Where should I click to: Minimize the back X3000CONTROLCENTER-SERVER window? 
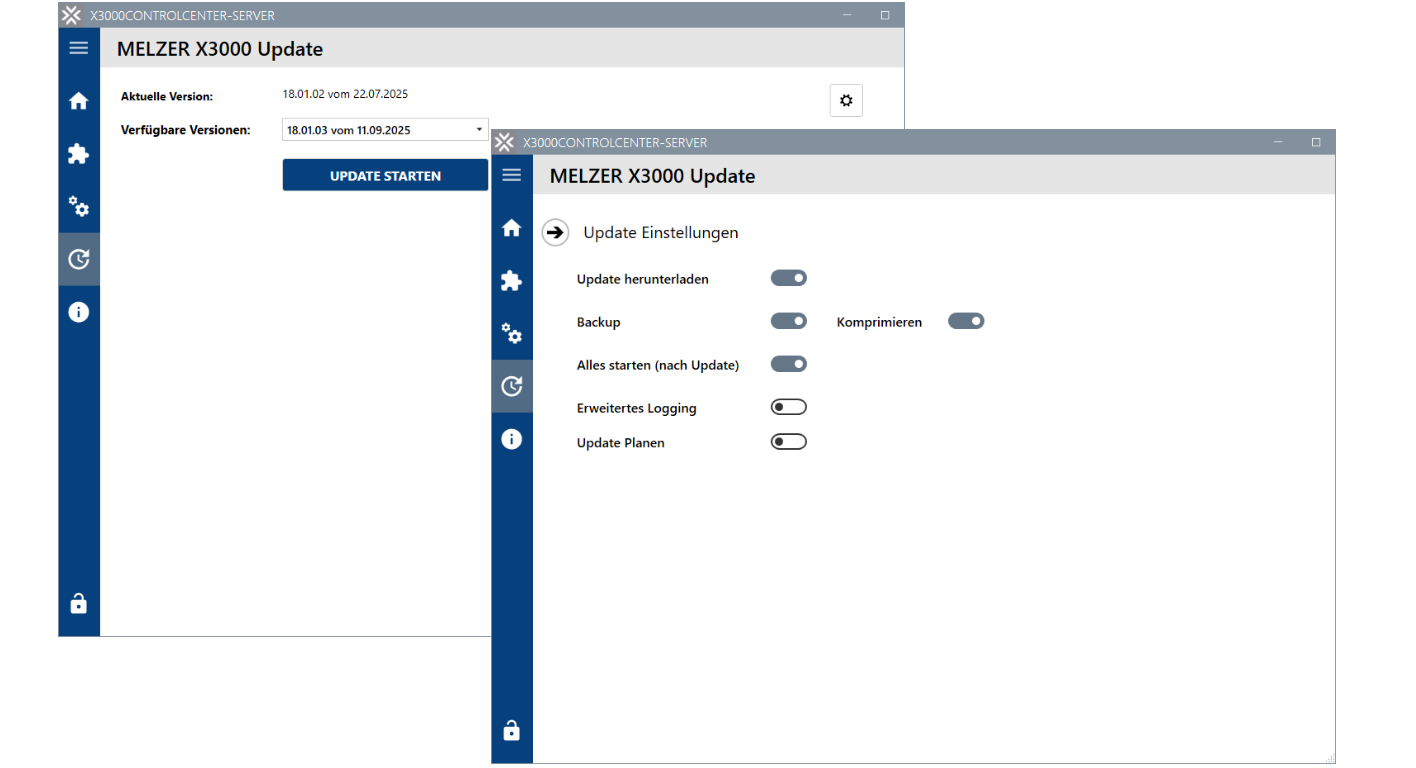(847, 15)
